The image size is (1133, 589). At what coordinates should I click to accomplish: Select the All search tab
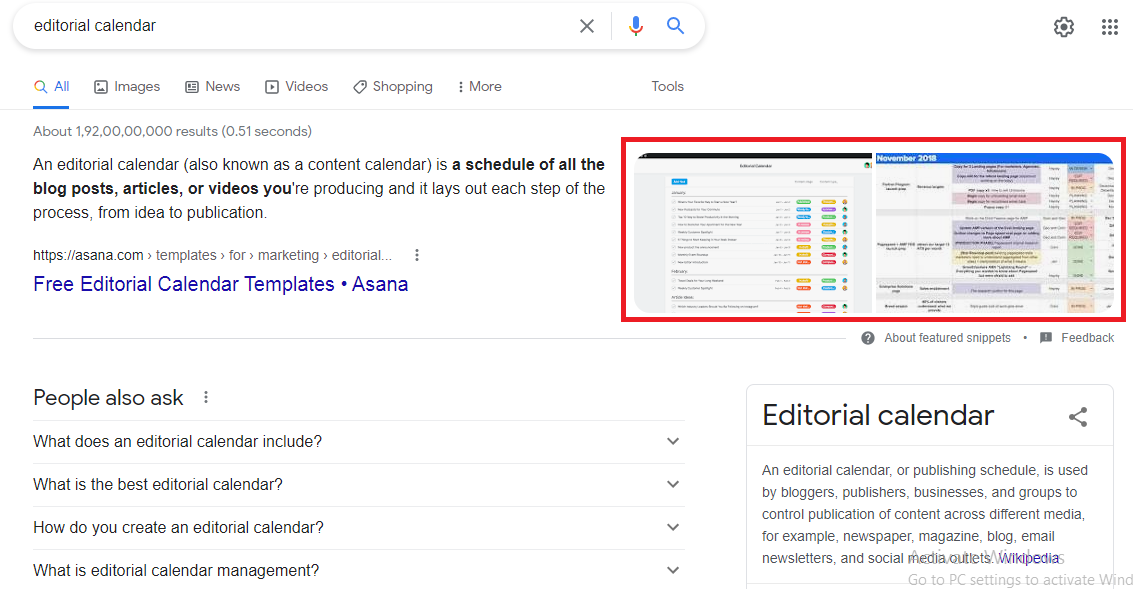51,87
